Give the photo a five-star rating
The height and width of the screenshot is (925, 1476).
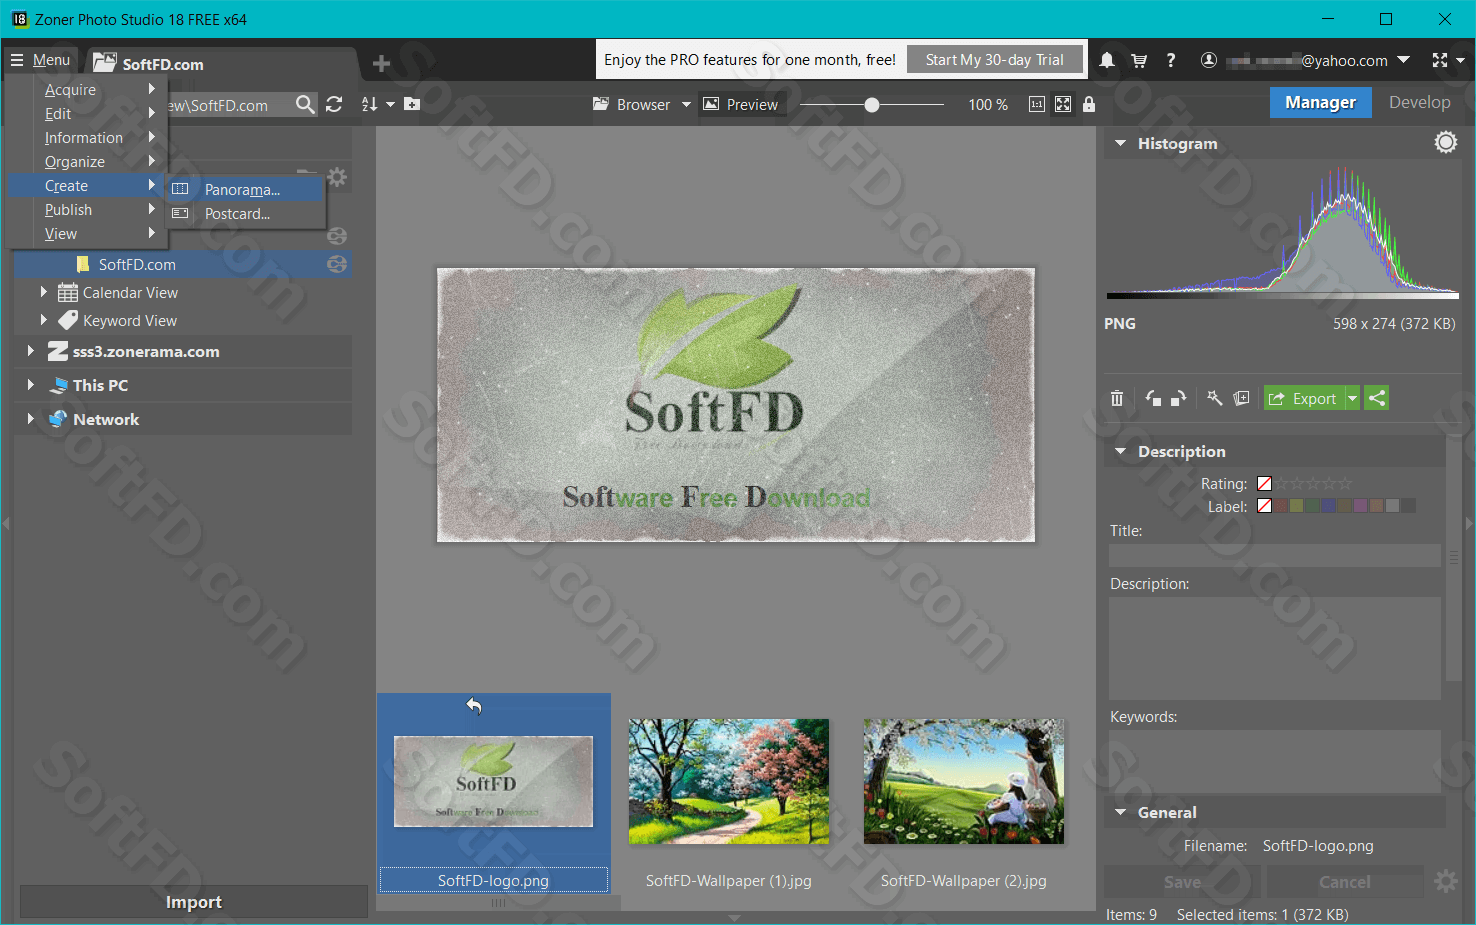(x=1345, y=483)
